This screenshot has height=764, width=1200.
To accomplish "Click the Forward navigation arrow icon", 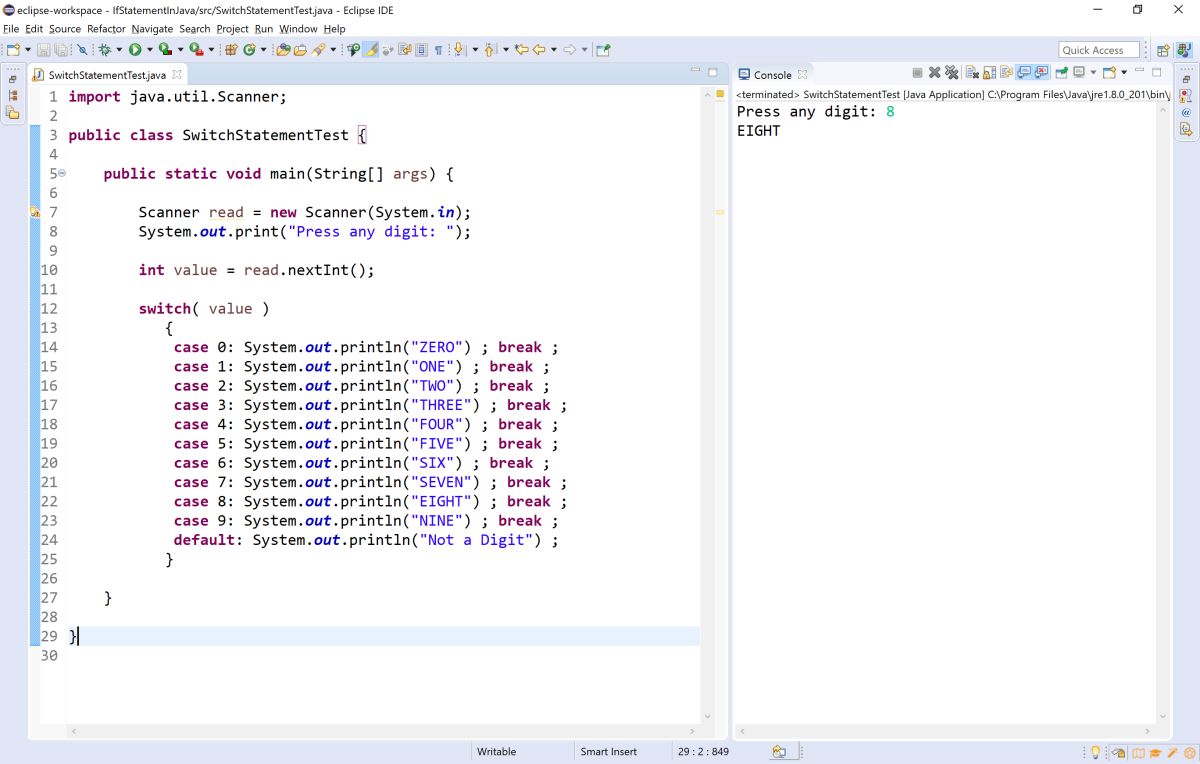I will tap(569, 50).
